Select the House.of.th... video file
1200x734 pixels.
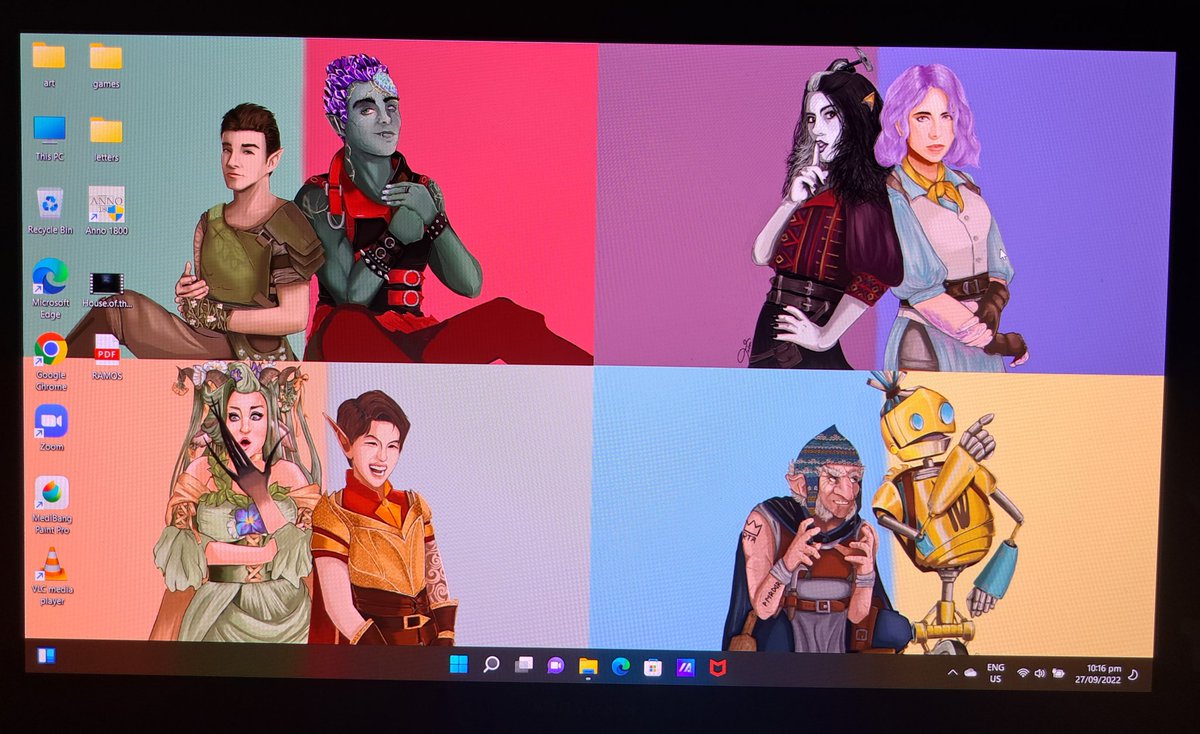click(107, 290)
